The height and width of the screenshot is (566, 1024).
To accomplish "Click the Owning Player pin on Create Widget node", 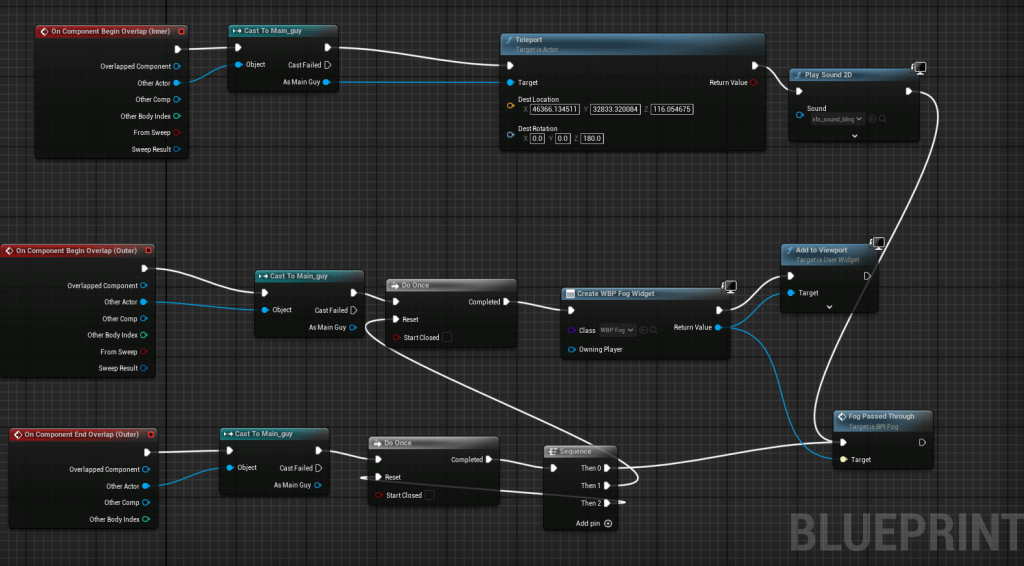I will [x=571, y=349].
